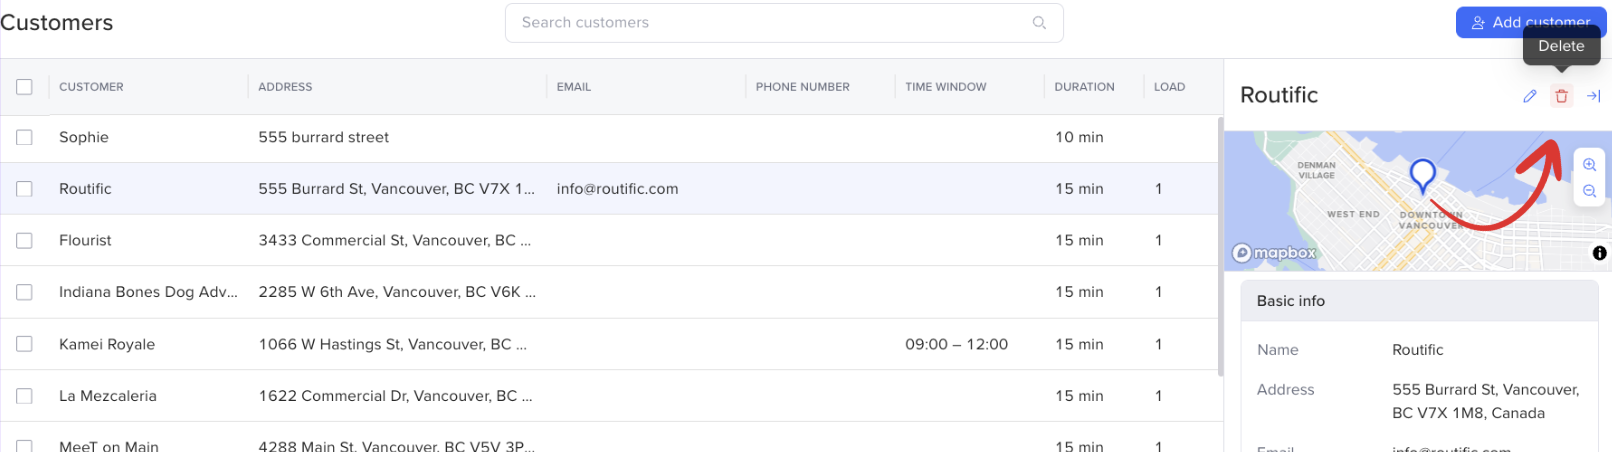Click the map info attribution icon
The image size is (1612, 452).
(x=1599, y=253)
